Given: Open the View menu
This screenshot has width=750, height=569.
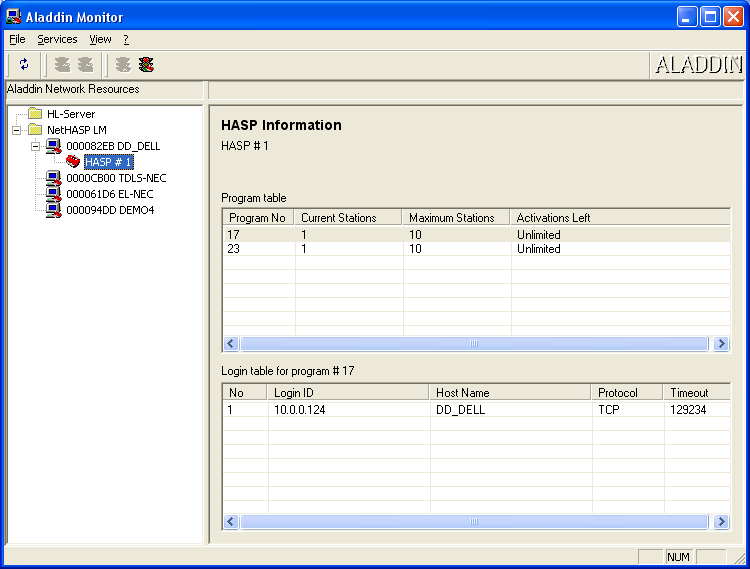Looking at the screenshot, I should click(x=100, y=39).
